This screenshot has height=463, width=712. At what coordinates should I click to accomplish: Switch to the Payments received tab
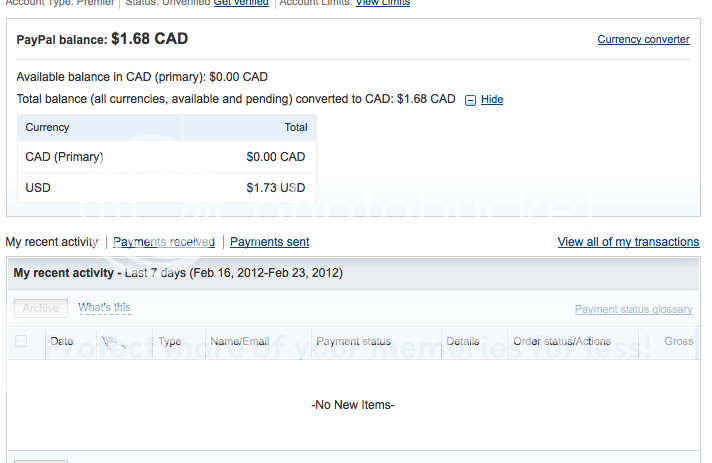(x=164, y=242)
